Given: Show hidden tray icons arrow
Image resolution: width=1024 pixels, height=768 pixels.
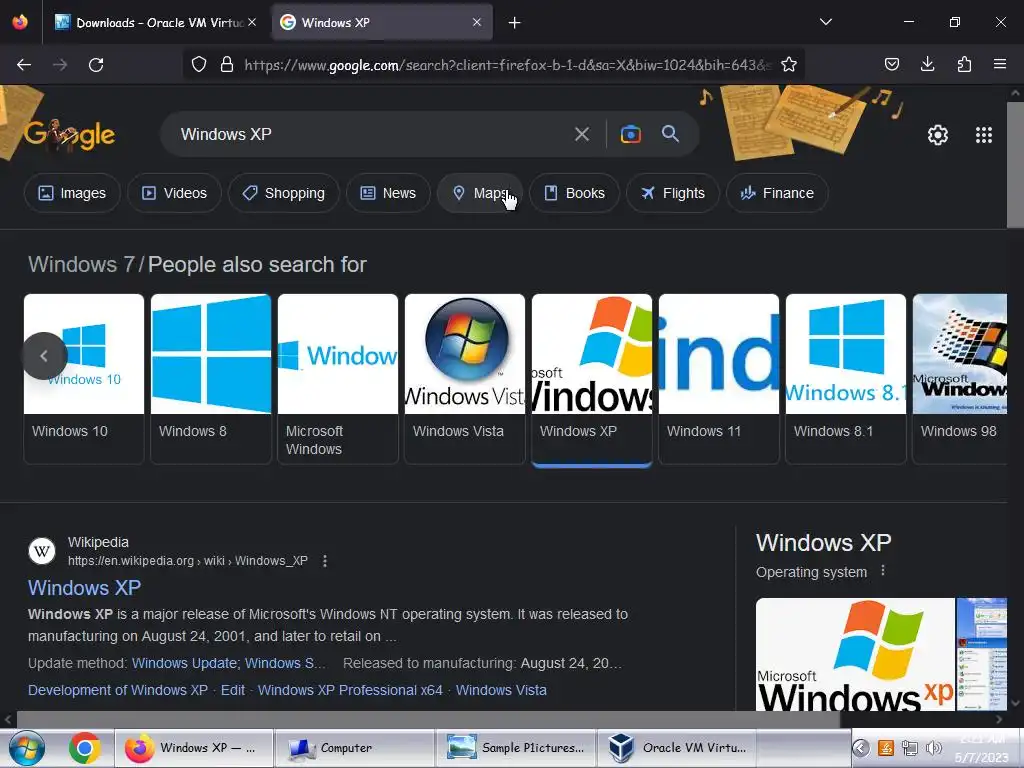Looking at the screenshot, I should point(861,748).
